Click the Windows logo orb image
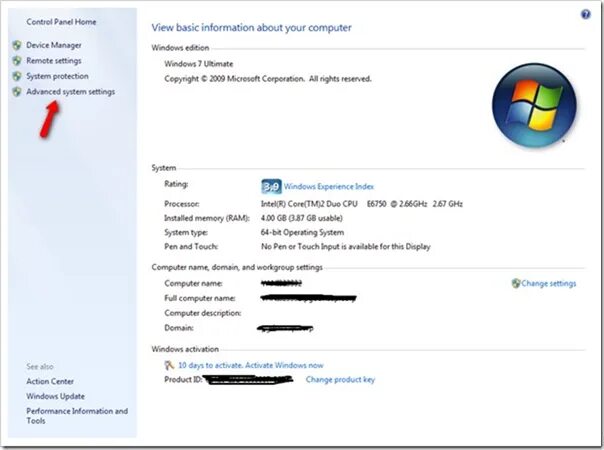Image resolution: width=604 pixels, height=450 pixels. coord(534,105)
